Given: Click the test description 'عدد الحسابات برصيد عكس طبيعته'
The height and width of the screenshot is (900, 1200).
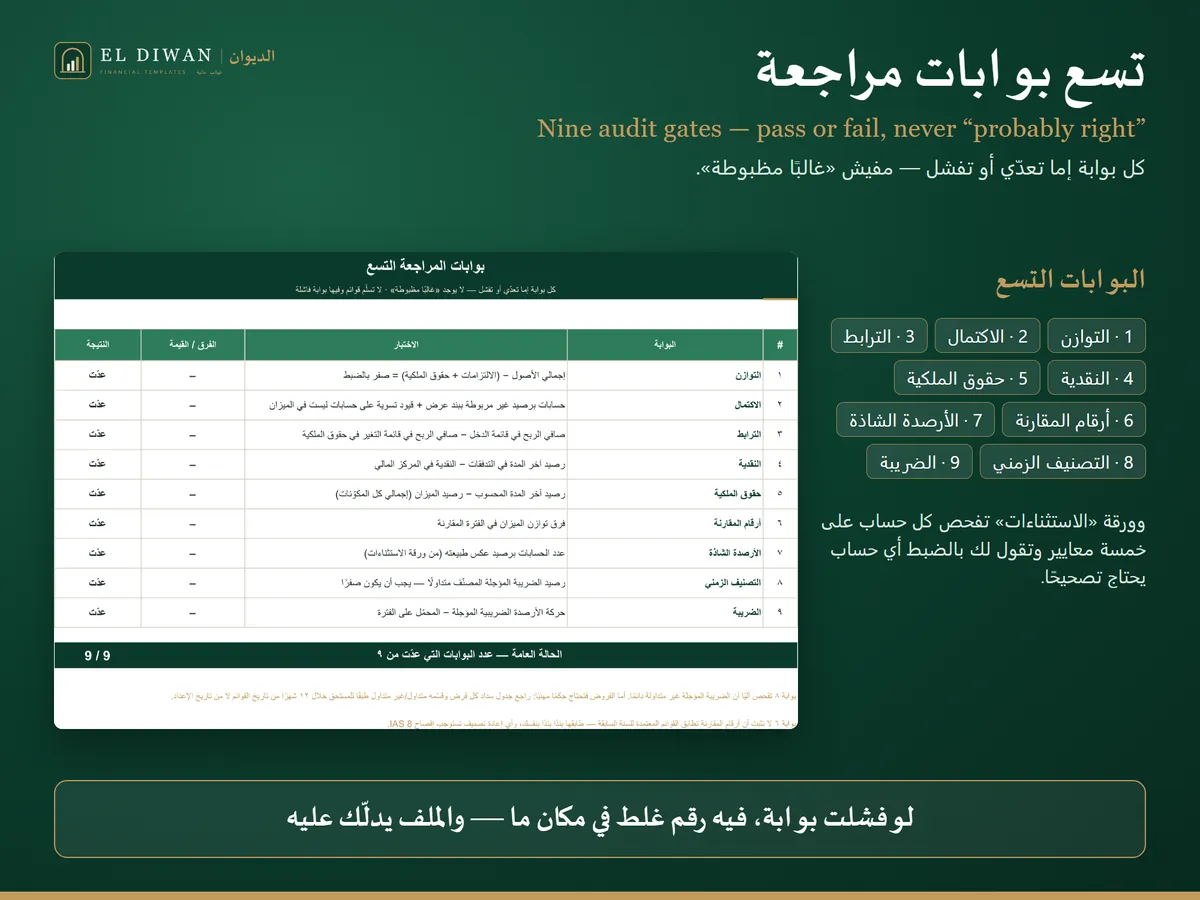Looking at the screenshot, I should [x=466, y=553].
